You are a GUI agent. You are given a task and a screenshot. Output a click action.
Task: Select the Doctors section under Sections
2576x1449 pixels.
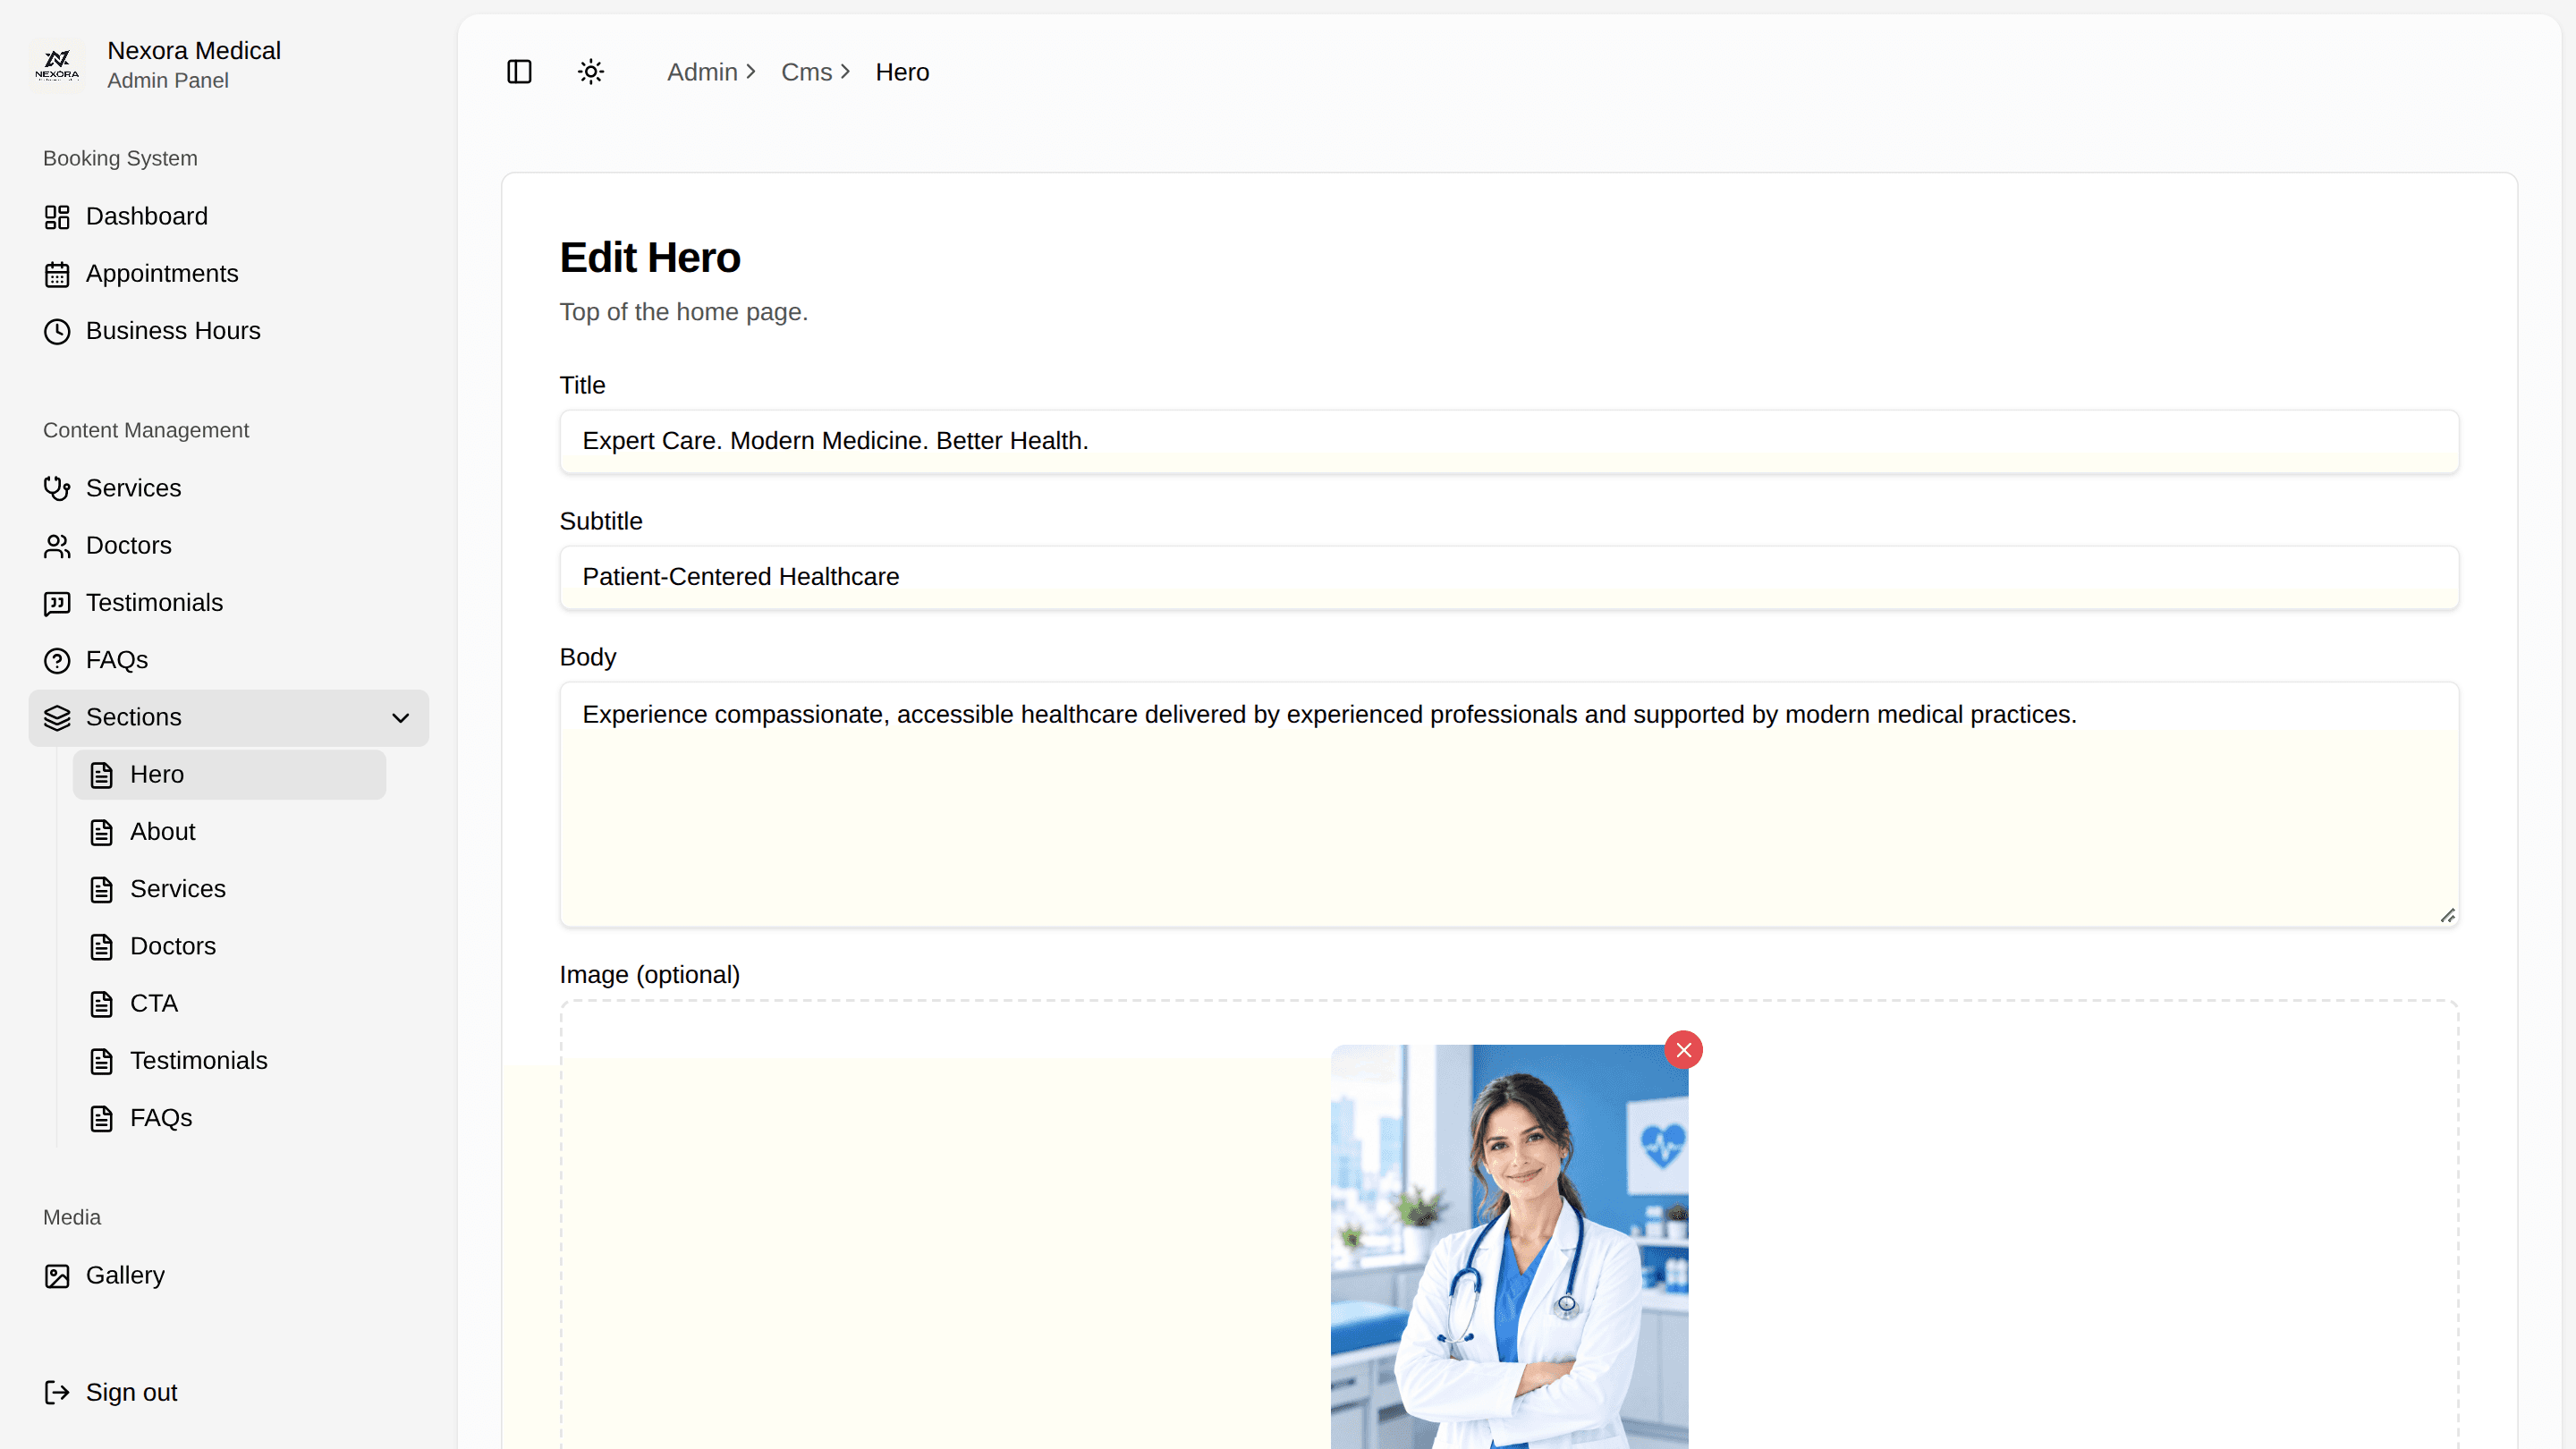coord(229,946)
